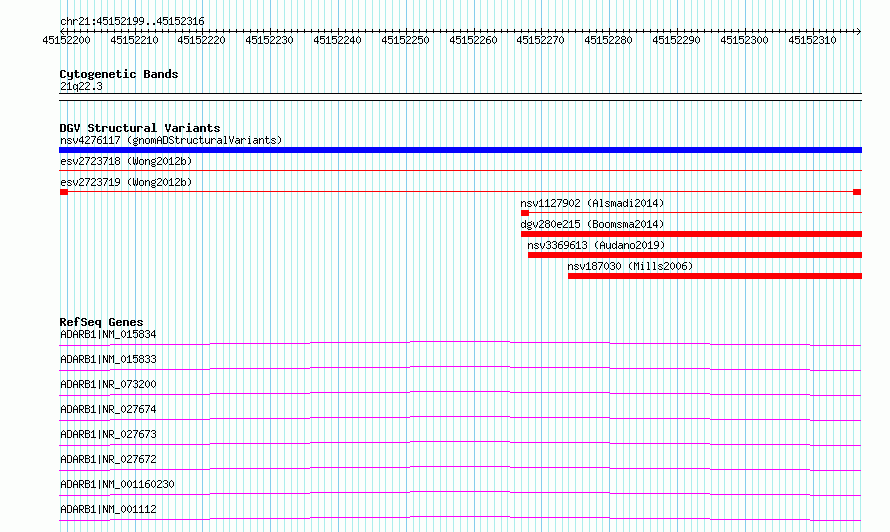Select ruler position 45152200

point(66,40)
